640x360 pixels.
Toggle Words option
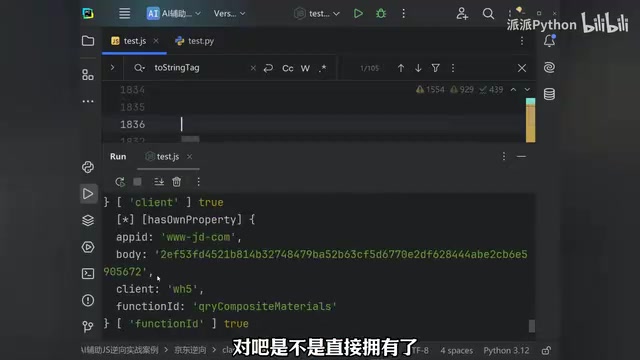coord(305,68)
